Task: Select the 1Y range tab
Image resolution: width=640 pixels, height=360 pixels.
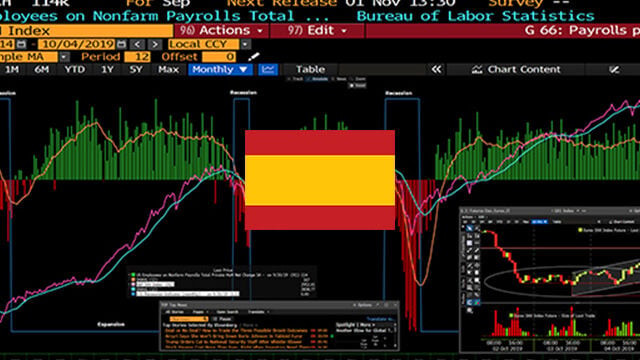Action: point(107,69)
